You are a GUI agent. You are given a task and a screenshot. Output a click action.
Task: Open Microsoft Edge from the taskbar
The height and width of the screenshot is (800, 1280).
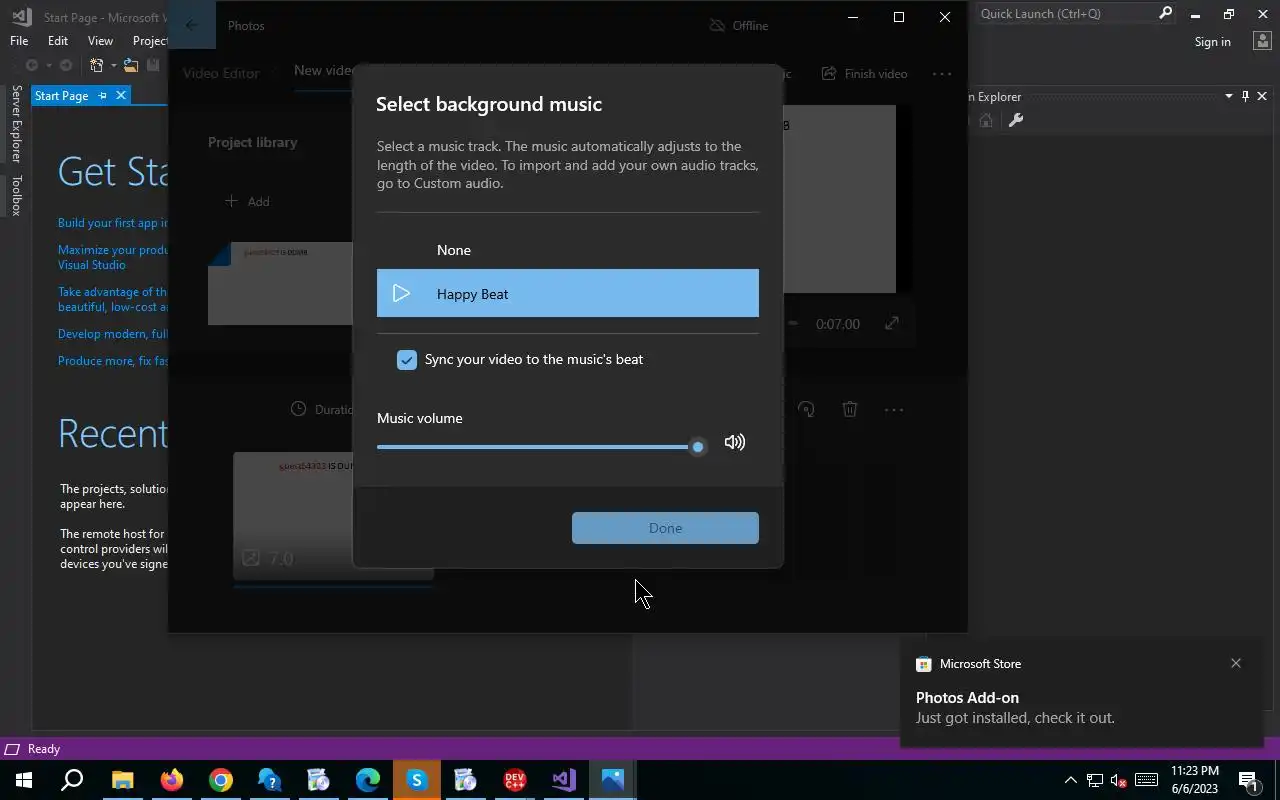click(367, 780)
